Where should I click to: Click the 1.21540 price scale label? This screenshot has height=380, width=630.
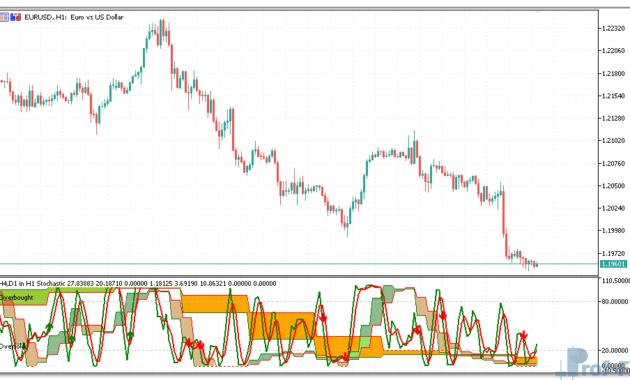click(613, 96)
